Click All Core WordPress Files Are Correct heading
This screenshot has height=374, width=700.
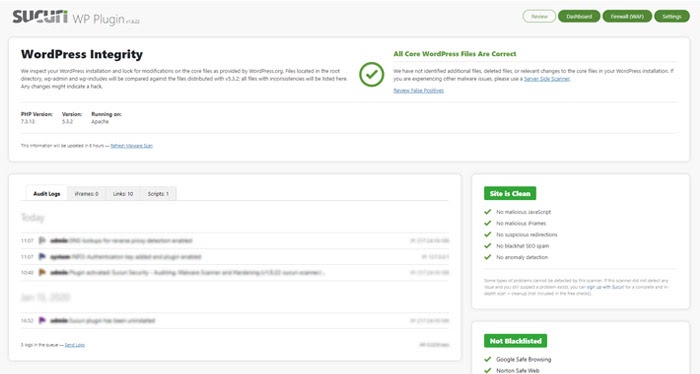(x=454, y=54)
